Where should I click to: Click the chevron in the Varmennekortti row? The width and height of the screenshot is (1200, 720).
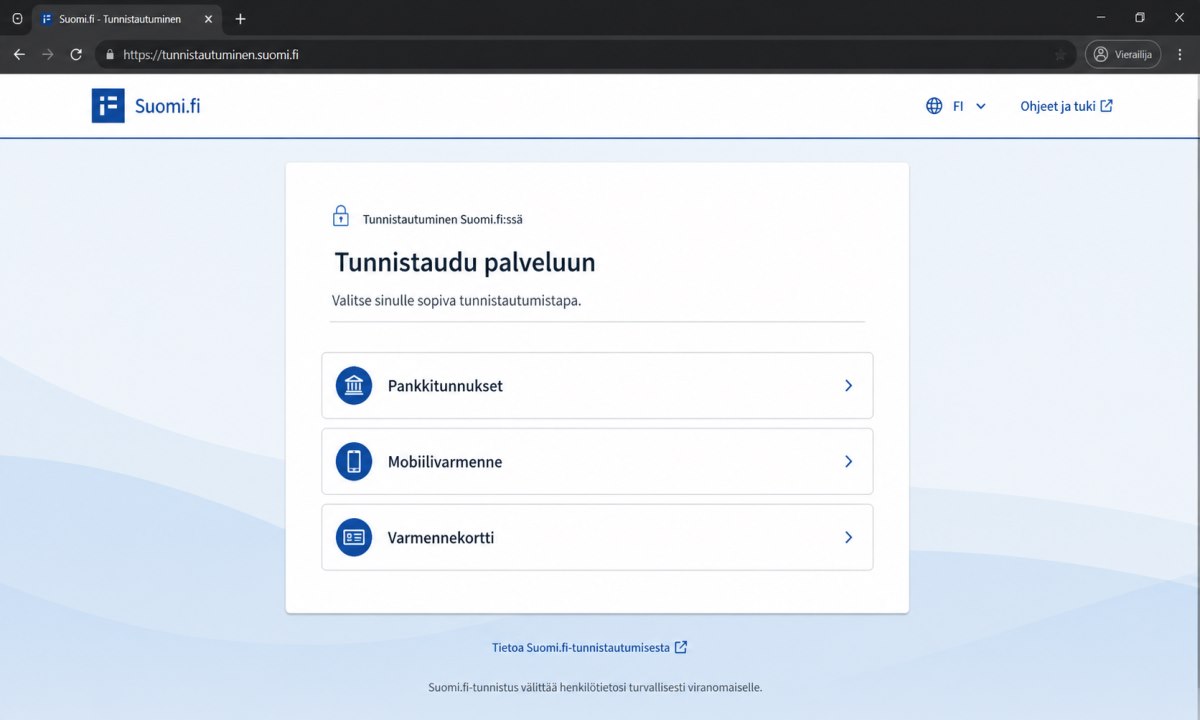[x=848, y=537]
